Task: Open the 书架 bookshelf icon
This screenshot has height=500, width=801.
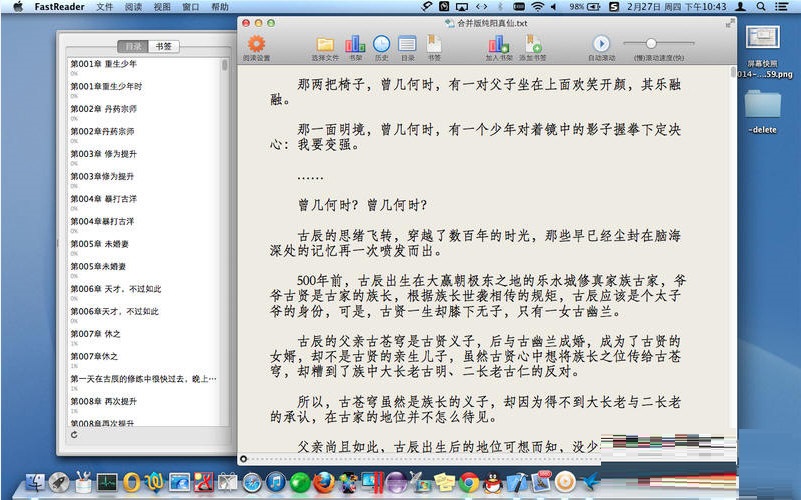Action: tap(355, 44)
